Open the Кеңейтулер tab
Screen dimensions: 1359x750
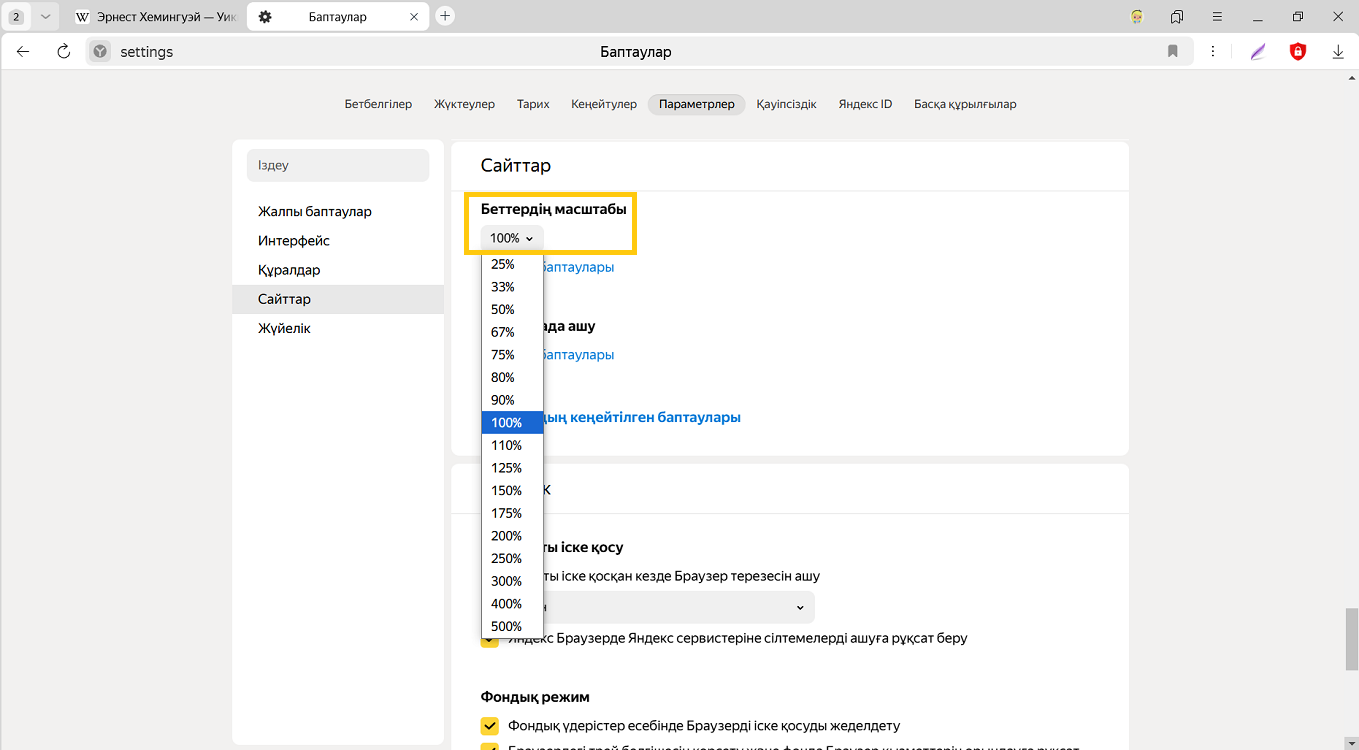pos(604,104)
